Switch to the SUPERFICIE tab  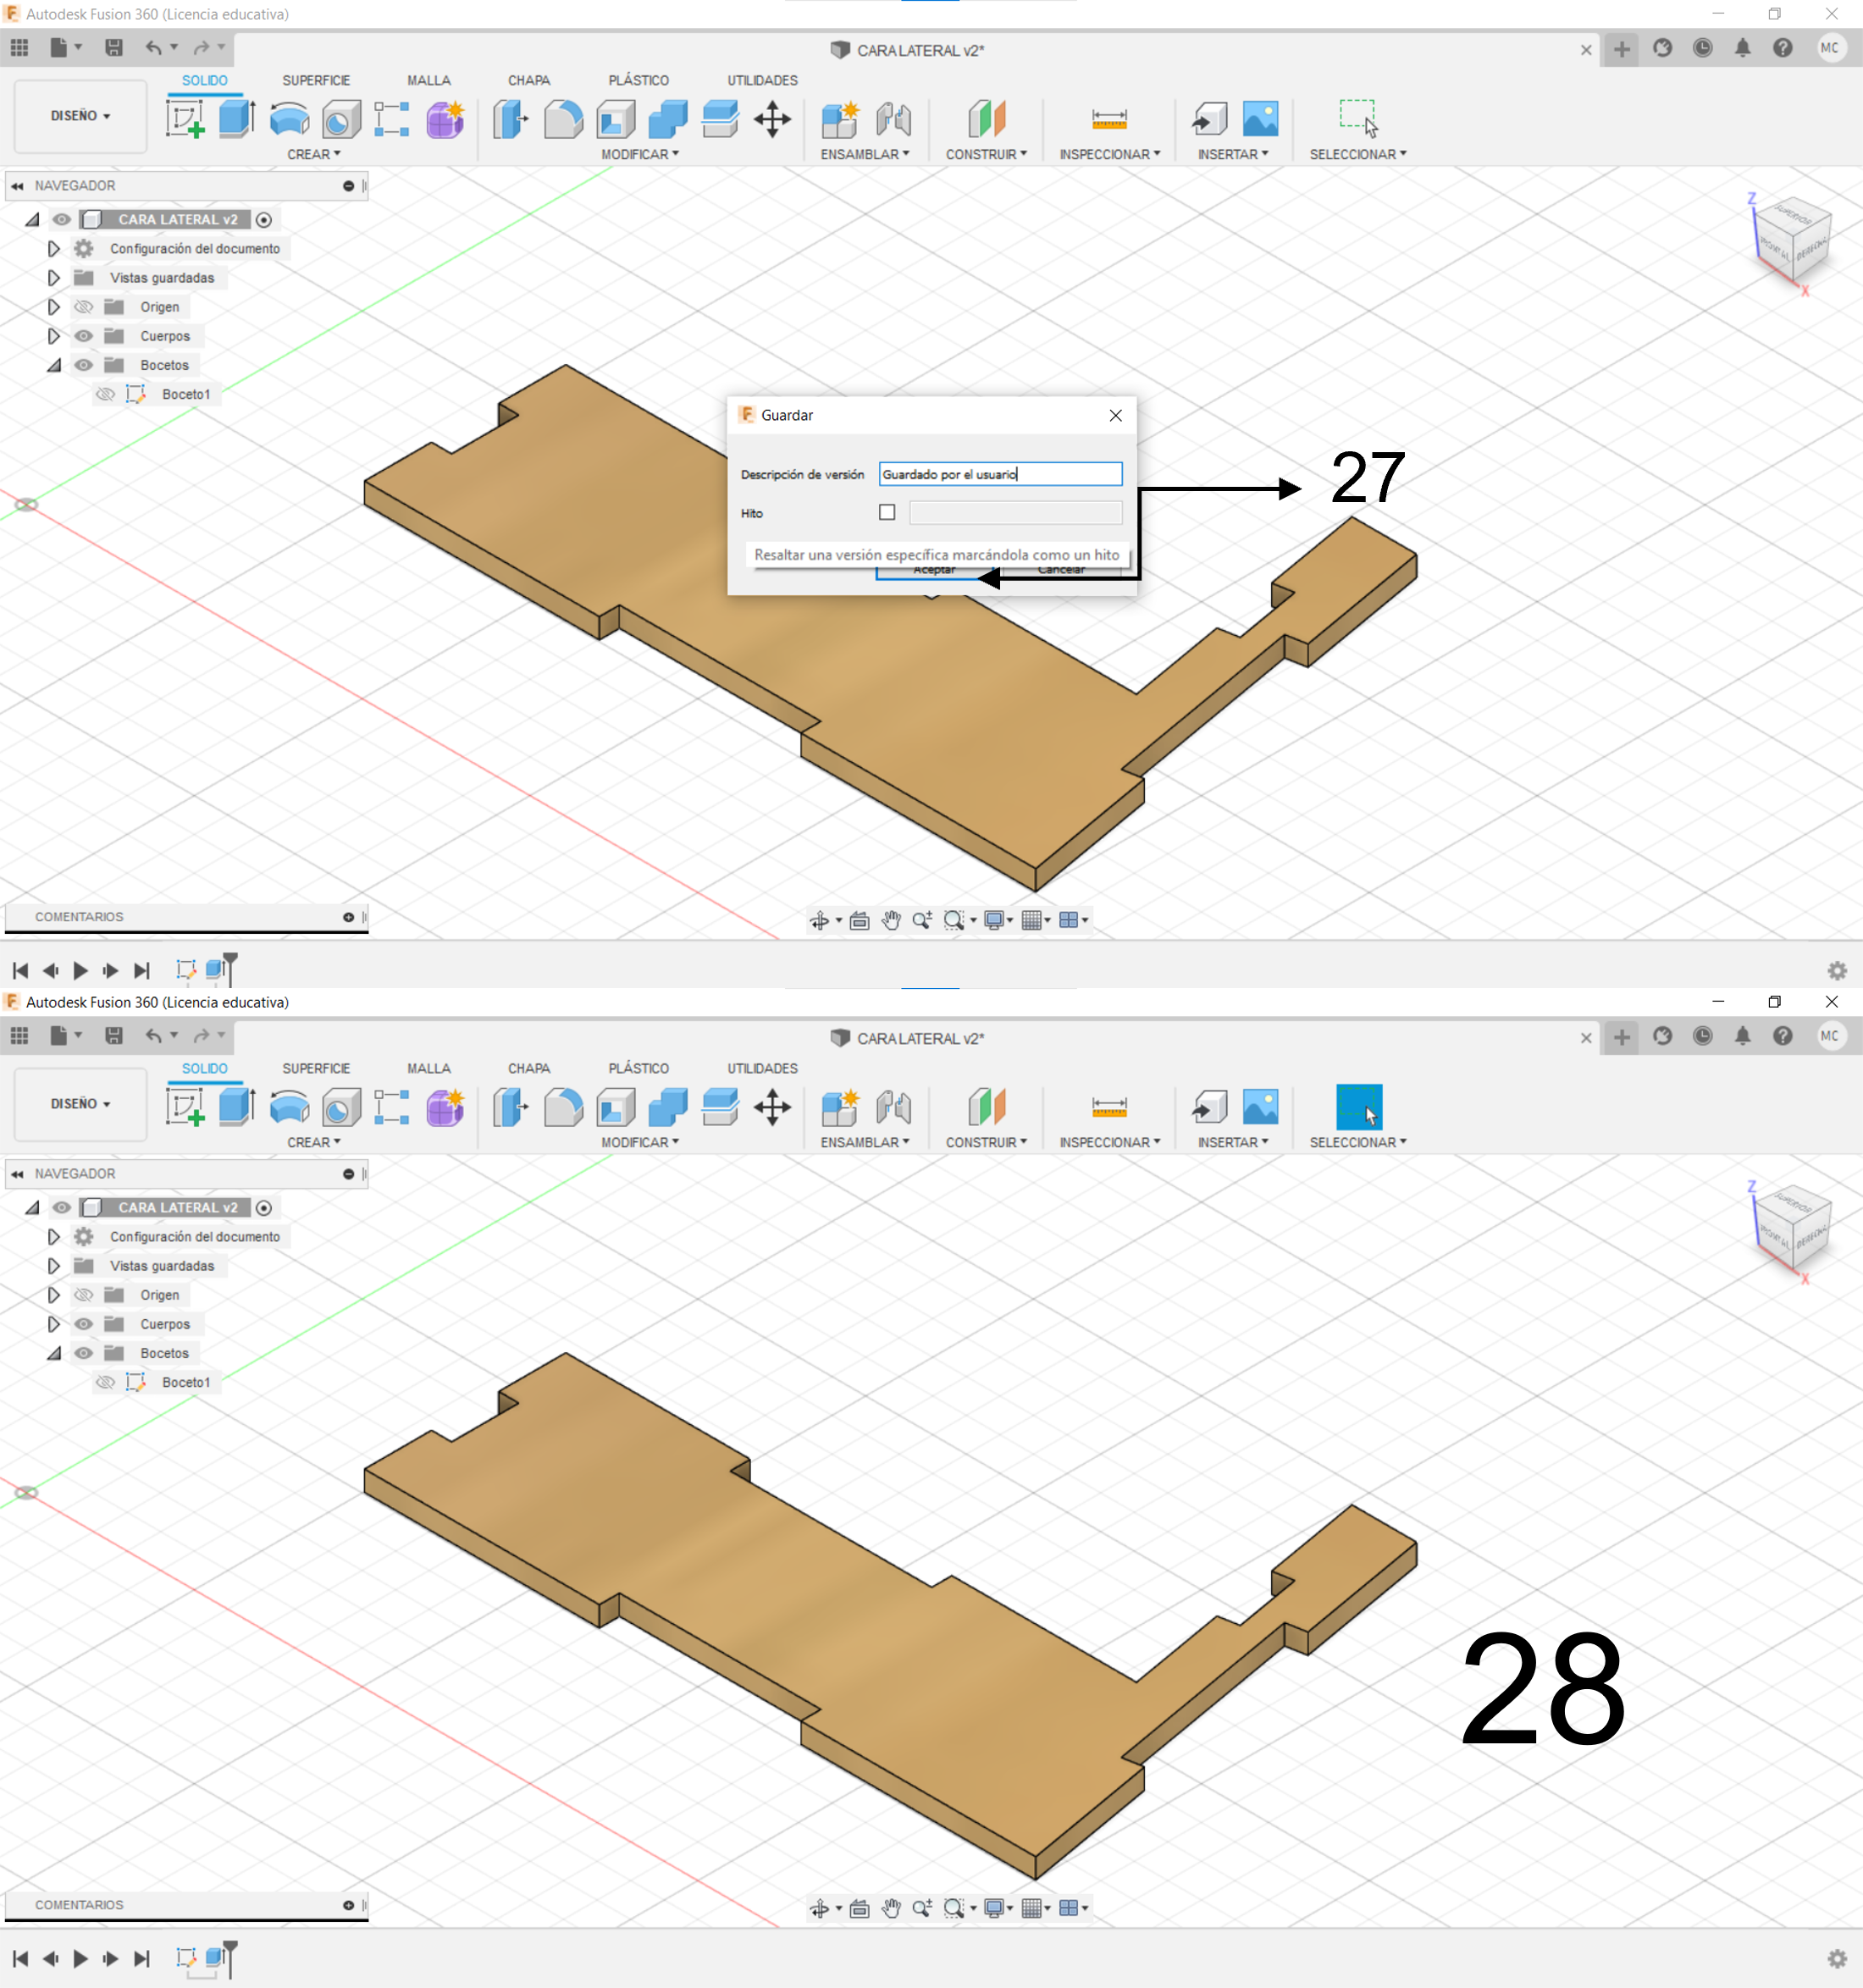click(x=316, y=80)
